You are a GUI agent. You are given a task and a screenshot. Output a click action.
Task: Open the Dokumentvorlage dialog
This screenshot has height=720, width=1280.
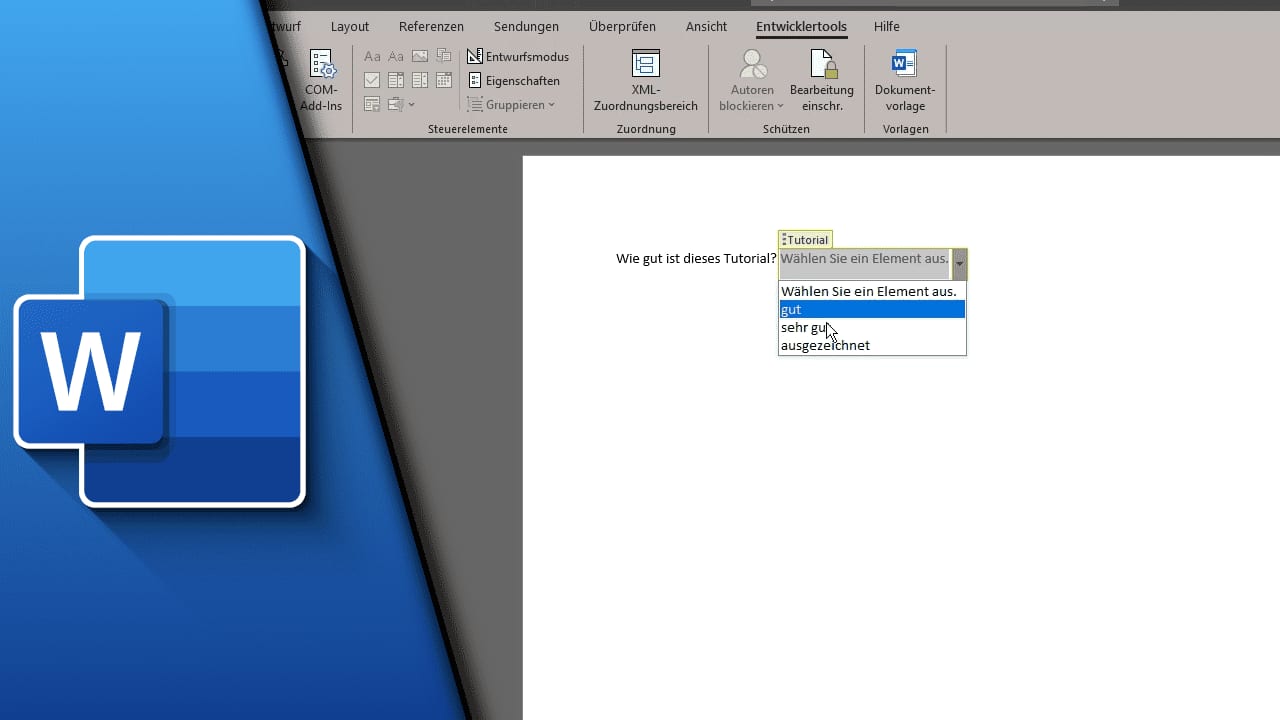[905, 80]
